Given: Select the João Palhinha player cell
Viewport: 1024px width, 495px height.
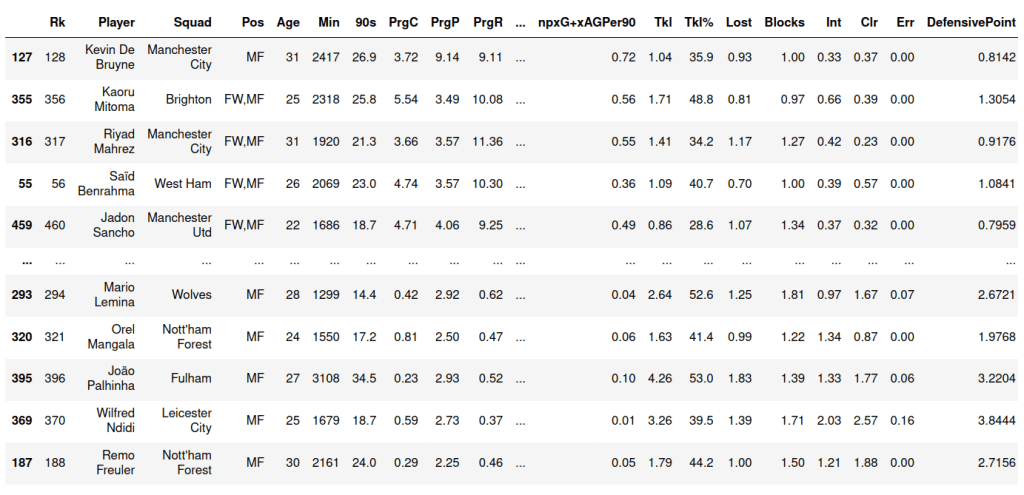Looking at the screenshot, I should [x=113, y=378].
